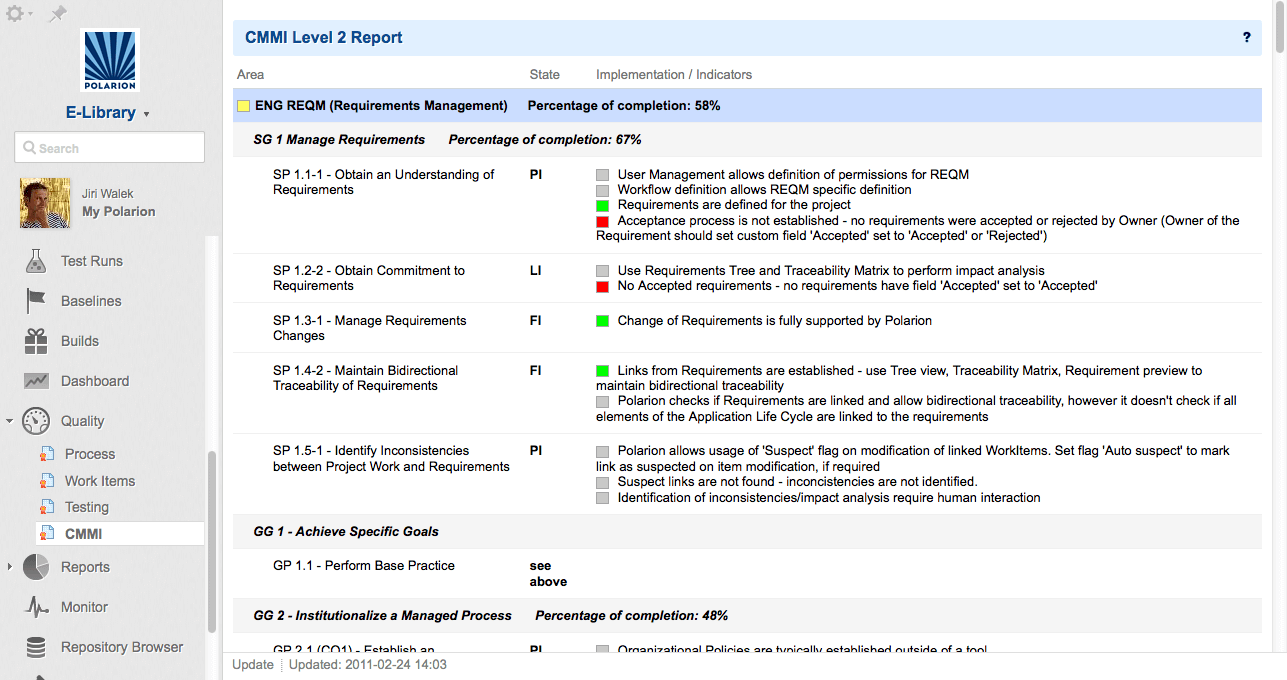1287x680 pixels.
Task: Click the State column header
Action: click(x=545, y=75)
